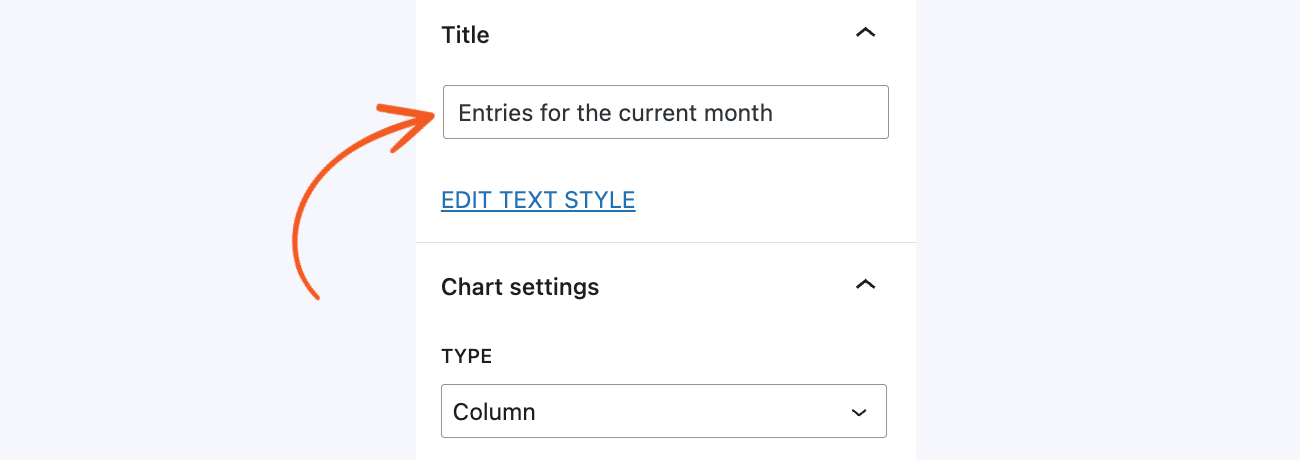
Task: Select the word "Column" in Type box
Action: (x=494, y=412)
